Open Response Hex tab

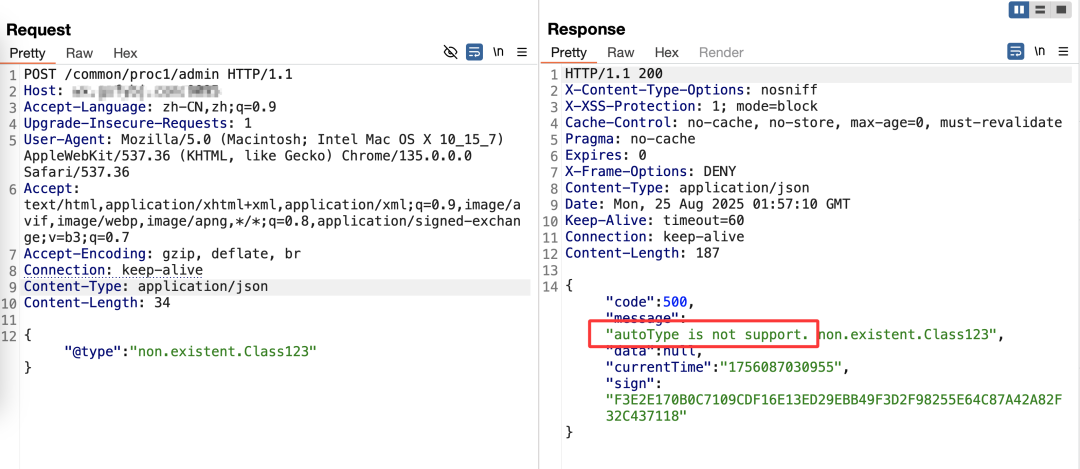(x=667, y=52)
